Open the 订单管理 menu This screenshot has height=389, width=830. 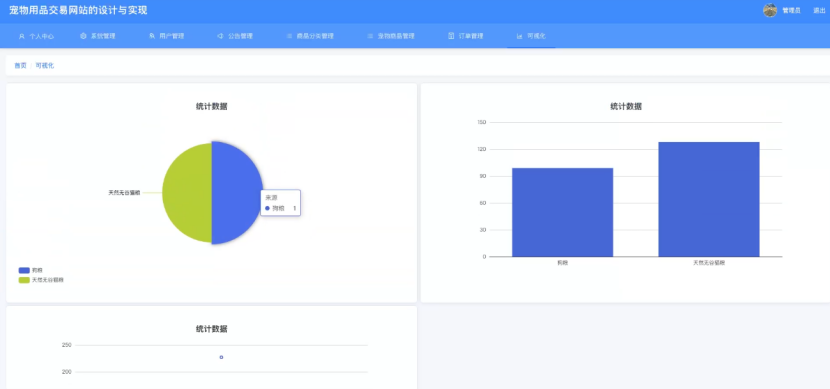[465, 36]
